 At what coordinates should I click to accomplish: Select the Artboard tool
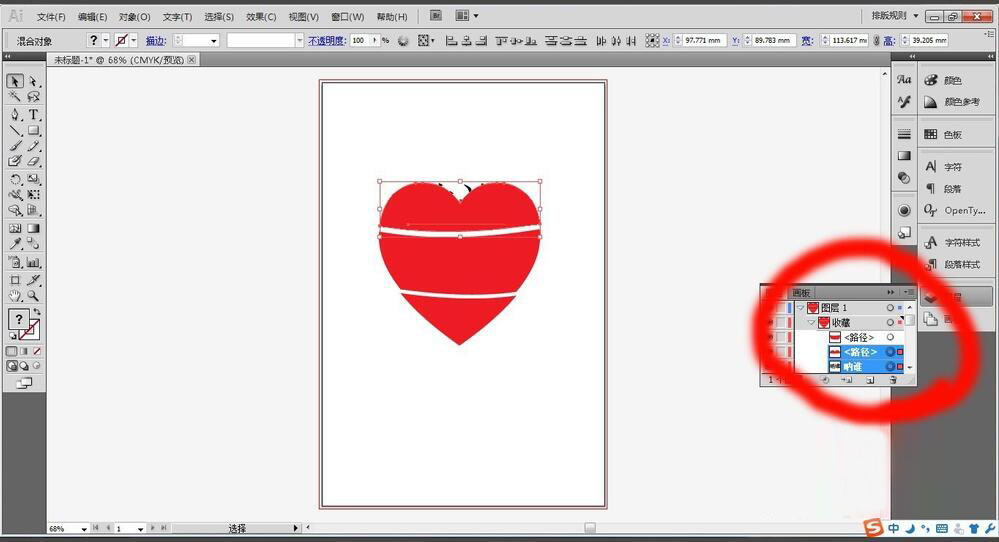tap(15, 280)
